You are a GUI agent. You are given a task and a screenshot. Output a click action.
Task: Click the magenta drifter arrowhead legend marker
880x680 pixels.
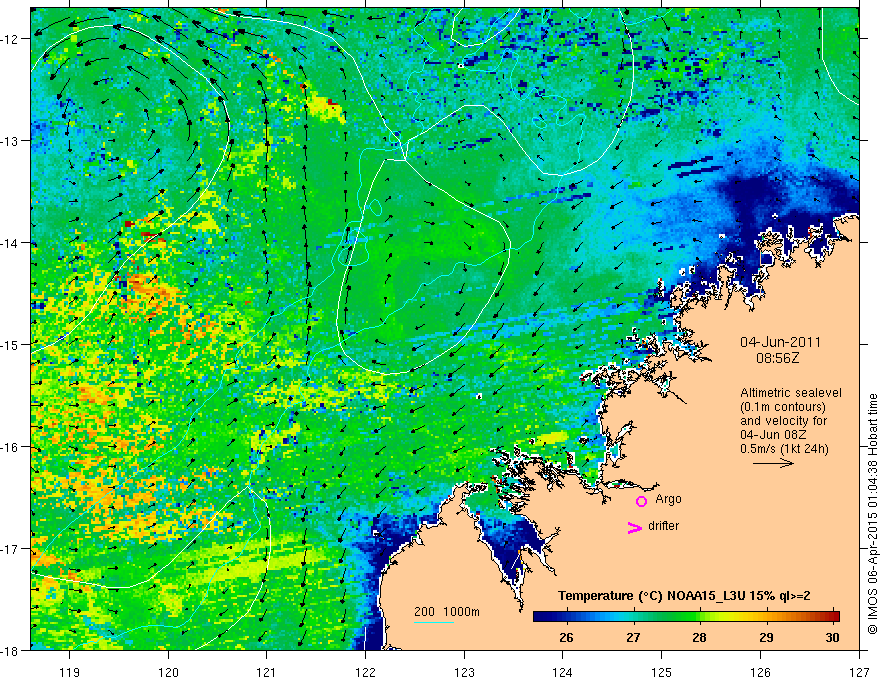(x=635, y=527)
